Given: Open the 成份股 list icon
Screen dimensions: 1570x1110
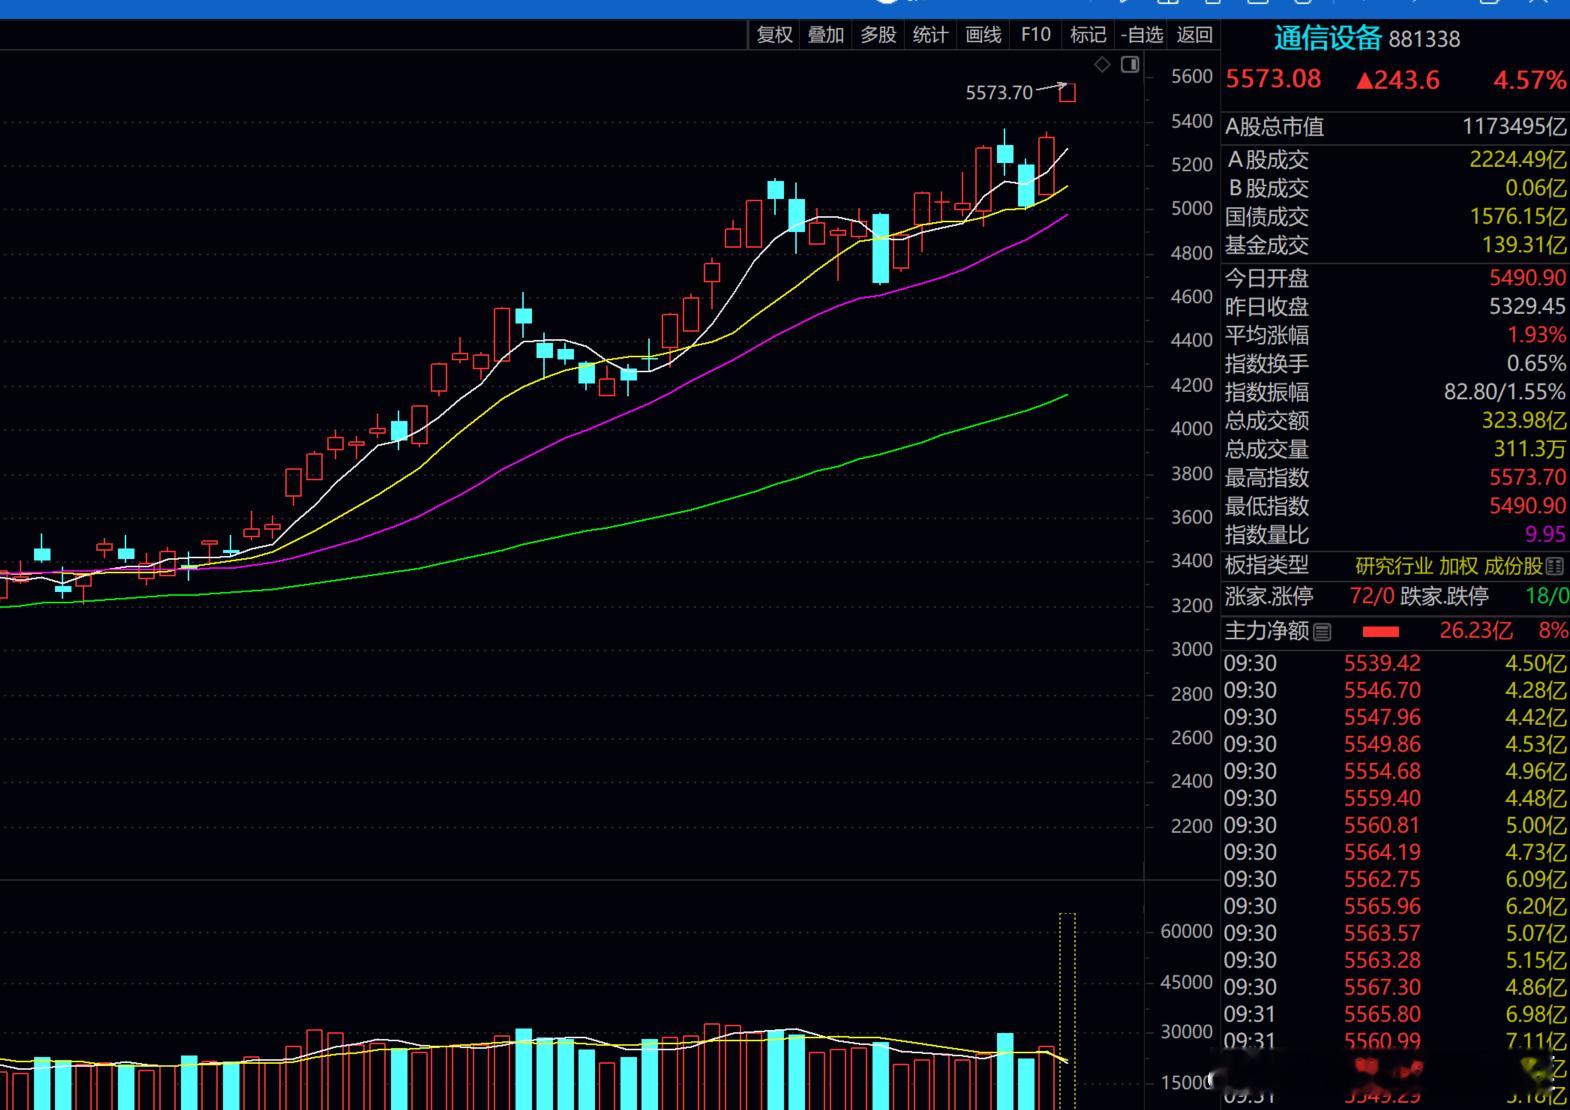Looking at the screenshot, I should click(x=1554, y=567).
